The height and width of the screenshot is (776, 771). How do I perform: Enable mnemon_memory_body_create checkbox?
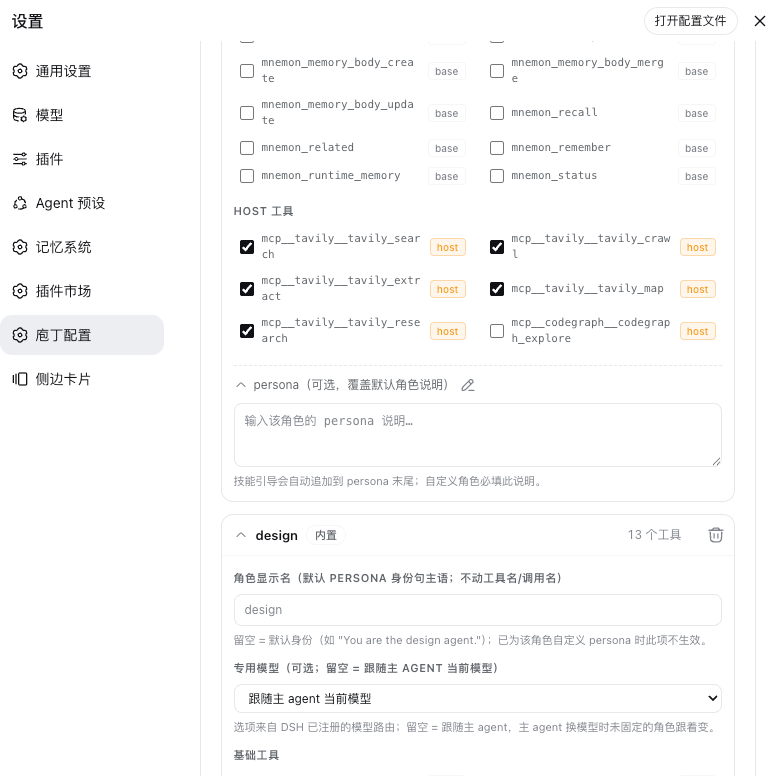247,71
